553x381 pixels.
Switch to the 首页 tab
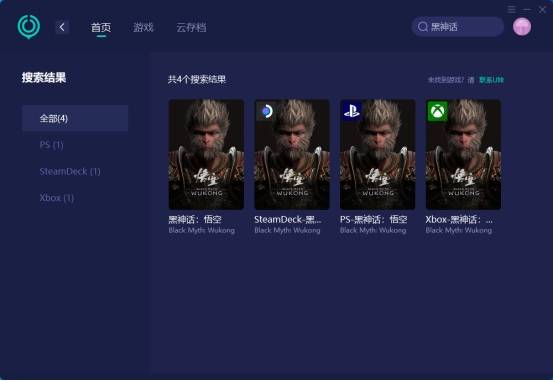point(101,27)
